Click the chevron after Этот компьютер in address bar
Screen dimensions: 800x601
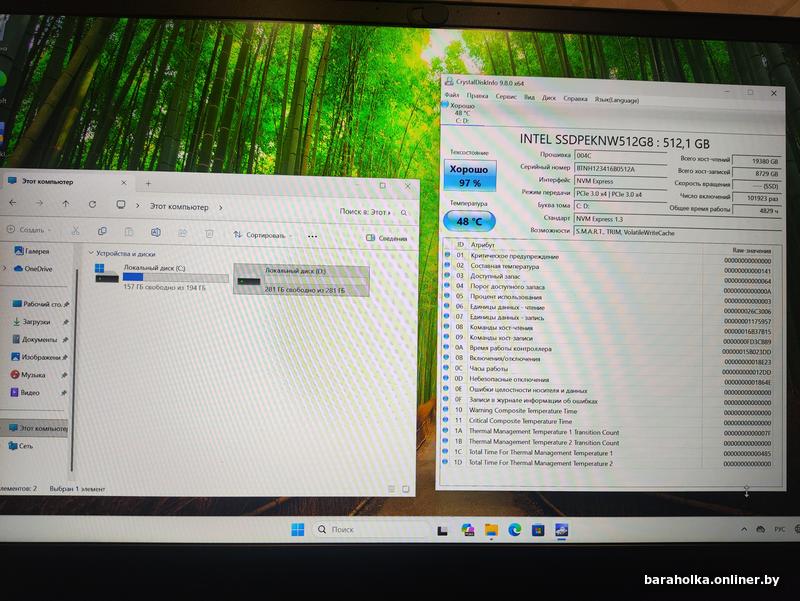tap(220, 207)
